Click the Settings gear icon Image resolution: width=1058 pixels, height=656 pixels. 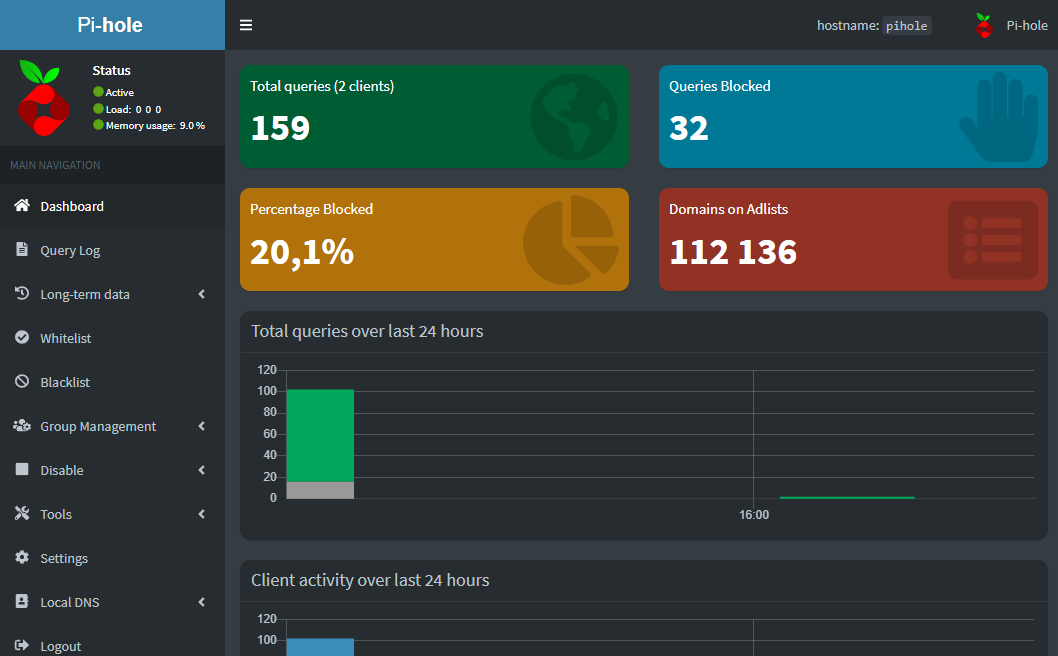click(22, 557)
